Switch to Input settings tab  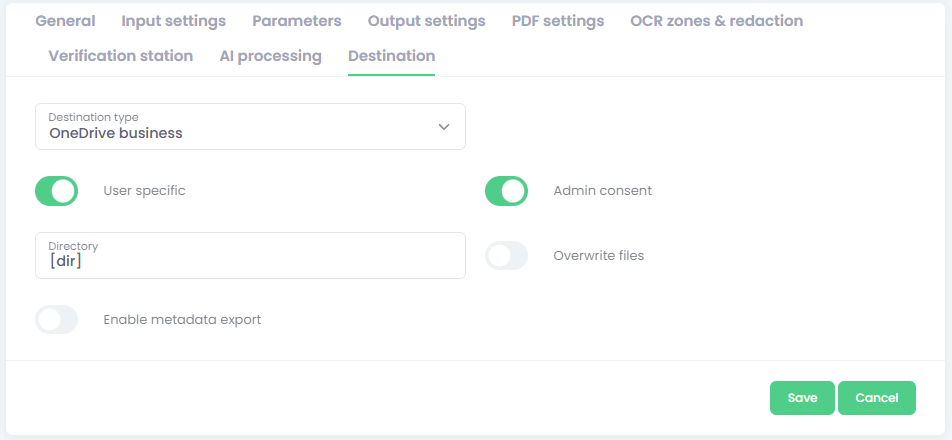coord(174,21)
